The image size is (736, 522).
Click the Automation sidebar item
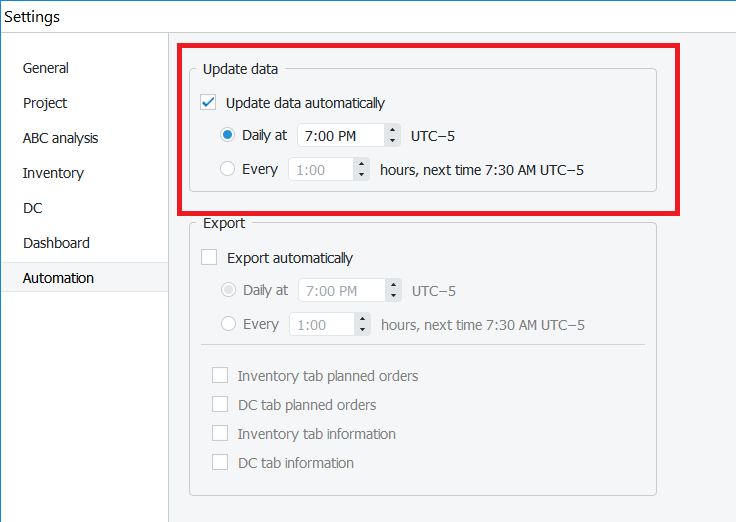[58, 278]
